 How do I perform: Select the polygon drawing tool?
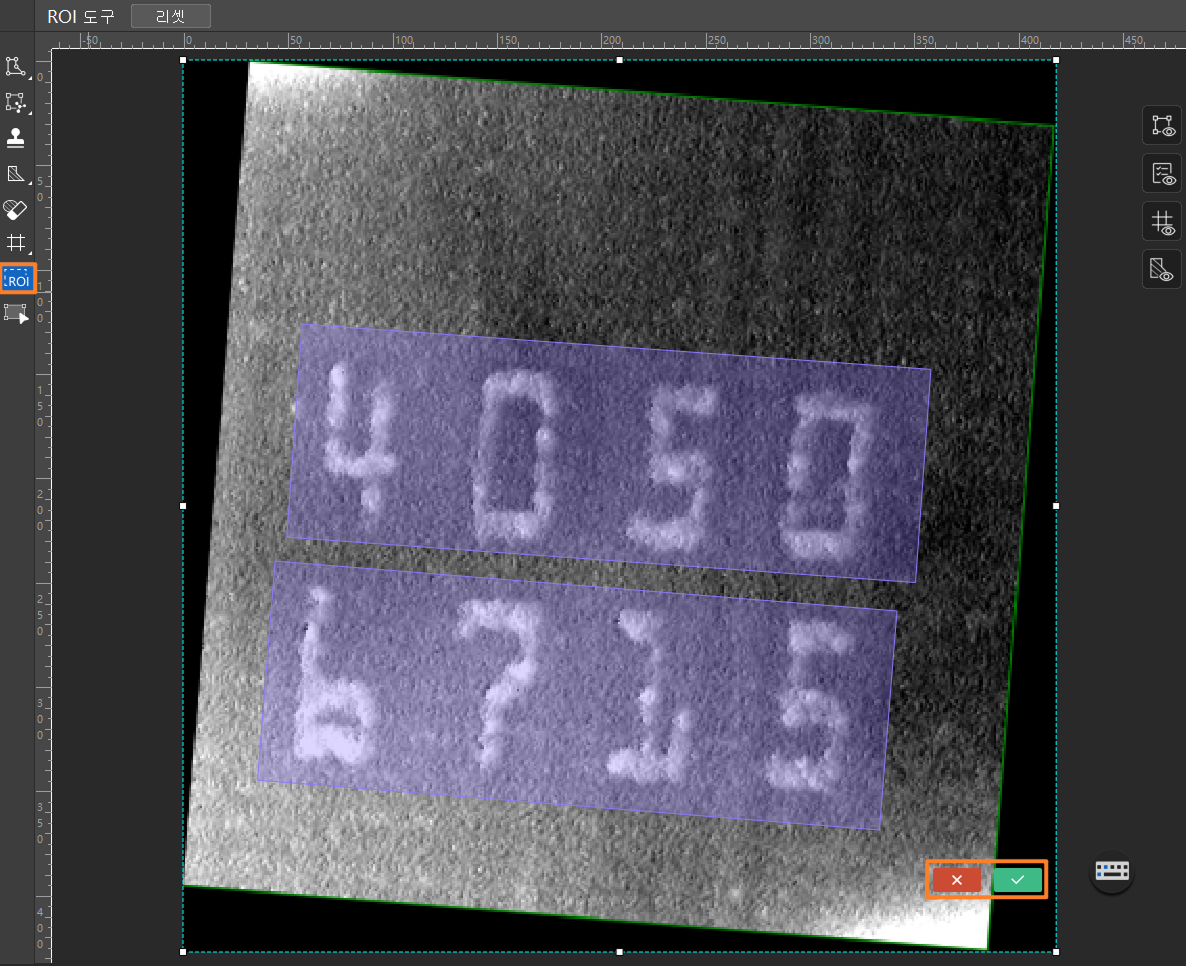pos(15,67)
